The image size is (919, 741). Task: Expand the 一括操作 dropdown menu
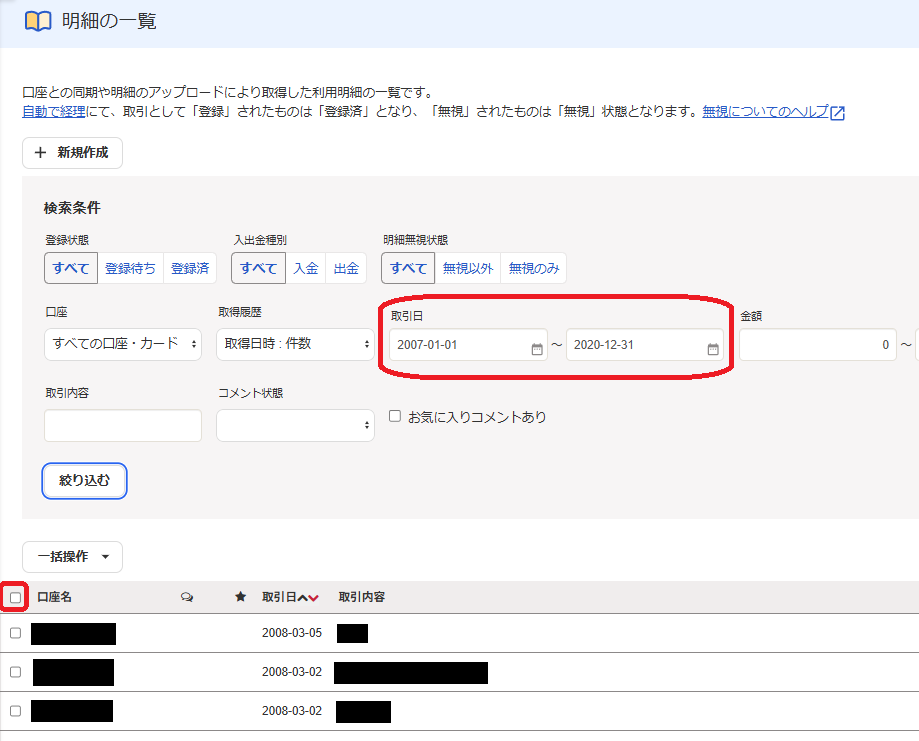coord(72,557)
